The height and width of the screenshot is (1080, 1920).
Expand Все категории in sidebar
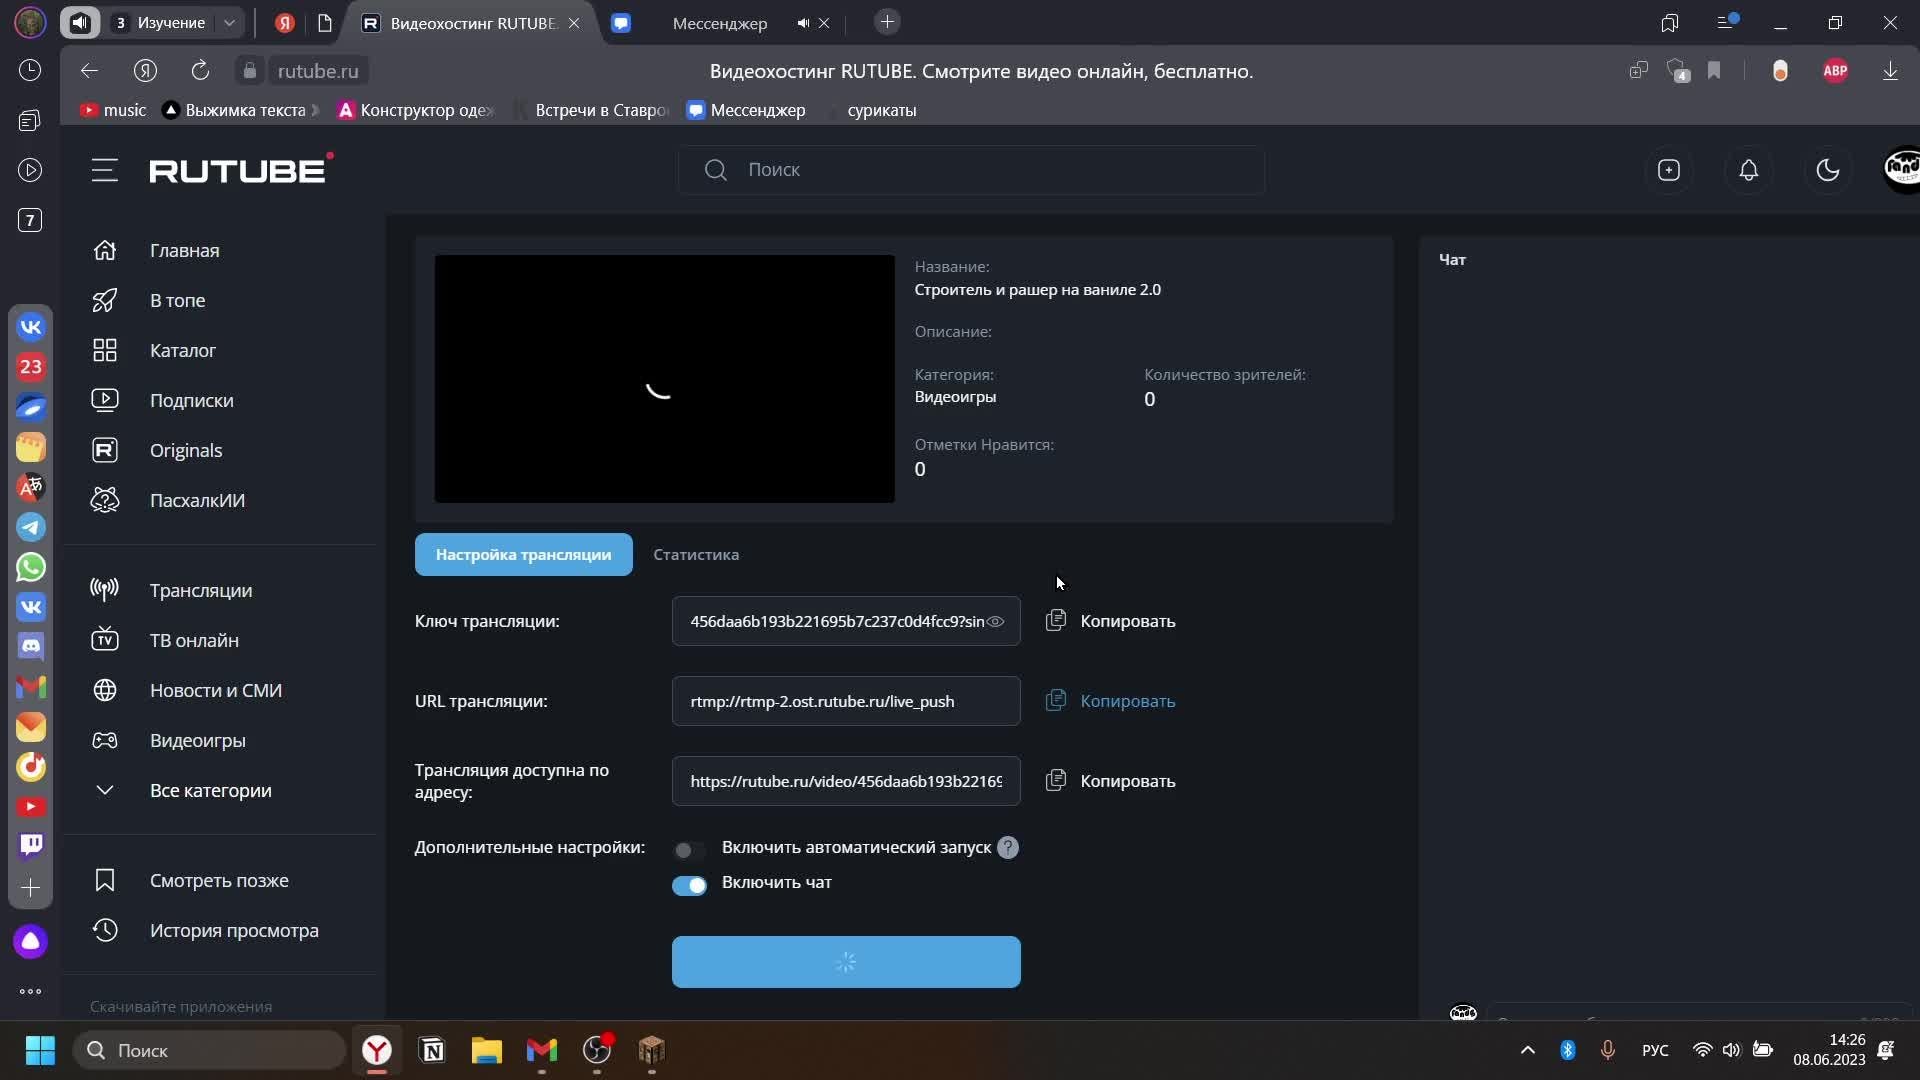click(210, 790)
